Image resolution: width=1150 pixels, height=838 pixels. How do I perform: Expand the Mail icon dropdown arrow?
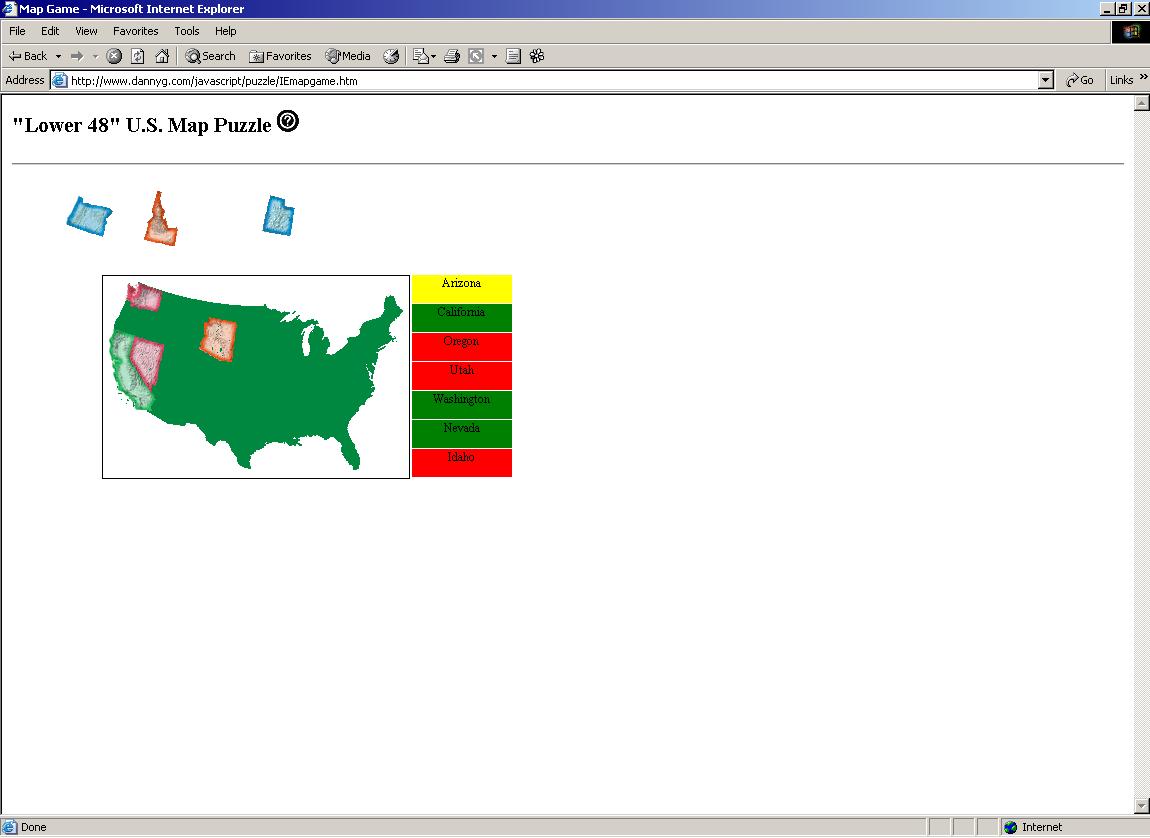(x=433, y=56)
